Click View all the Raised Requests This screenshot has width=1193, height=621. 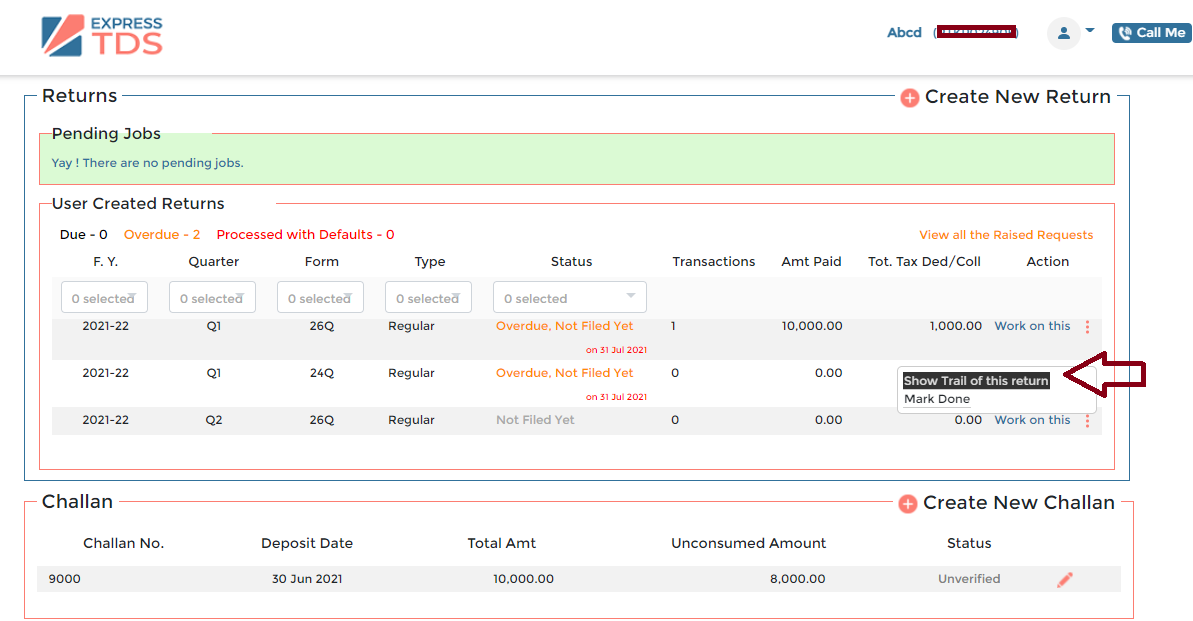(1005, 234)
